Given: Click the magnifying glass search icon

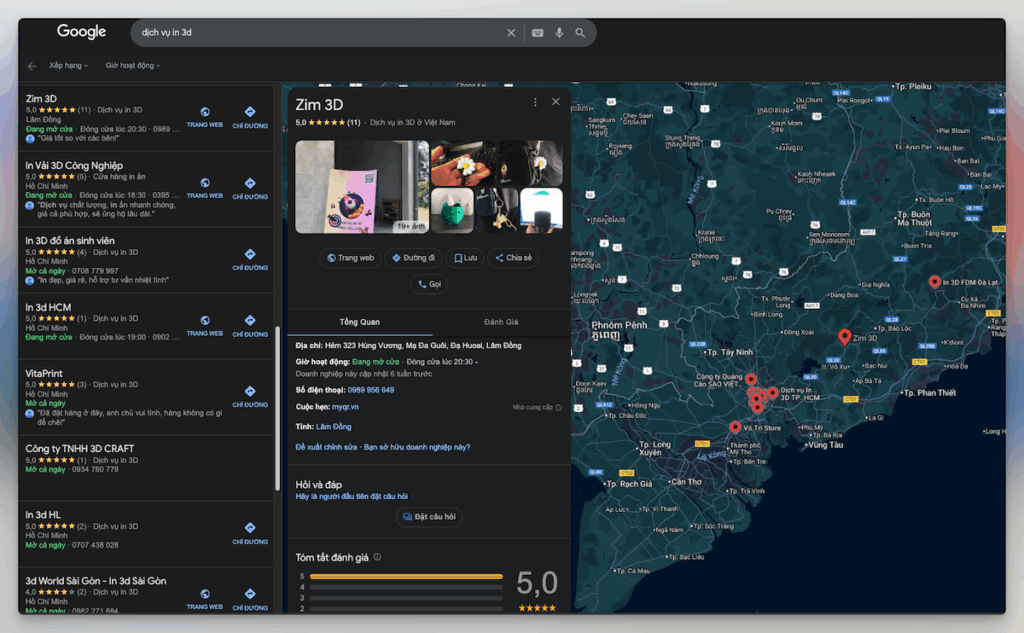Looking at the screenshot, I should (580, 33).
